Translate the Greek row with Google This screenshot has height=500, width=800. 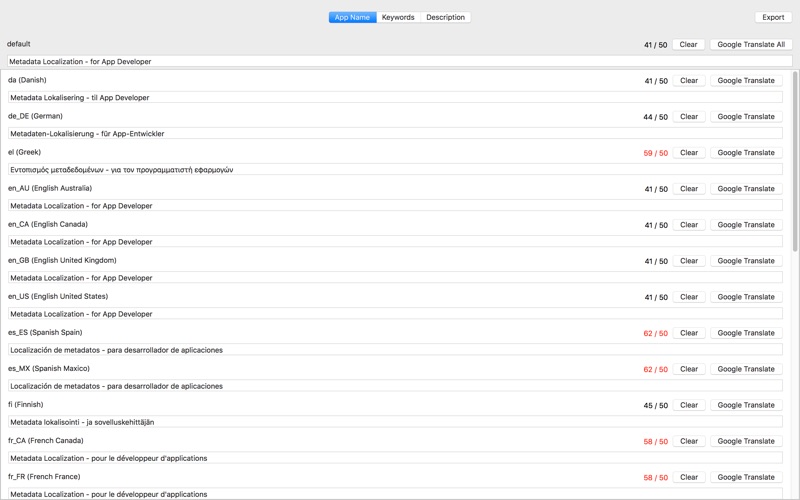click(746, 153)
